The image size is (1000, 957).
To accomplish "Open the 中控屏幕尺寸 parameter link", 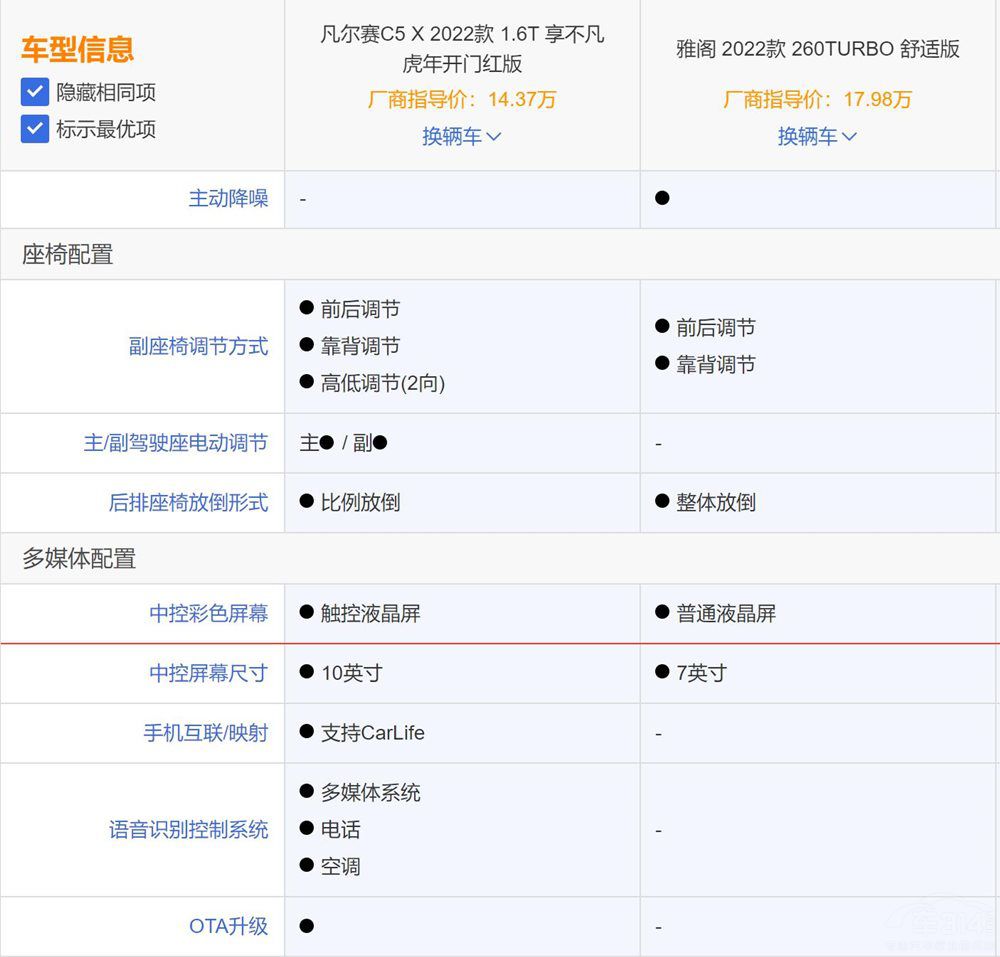I will click(x=208, y=673).
